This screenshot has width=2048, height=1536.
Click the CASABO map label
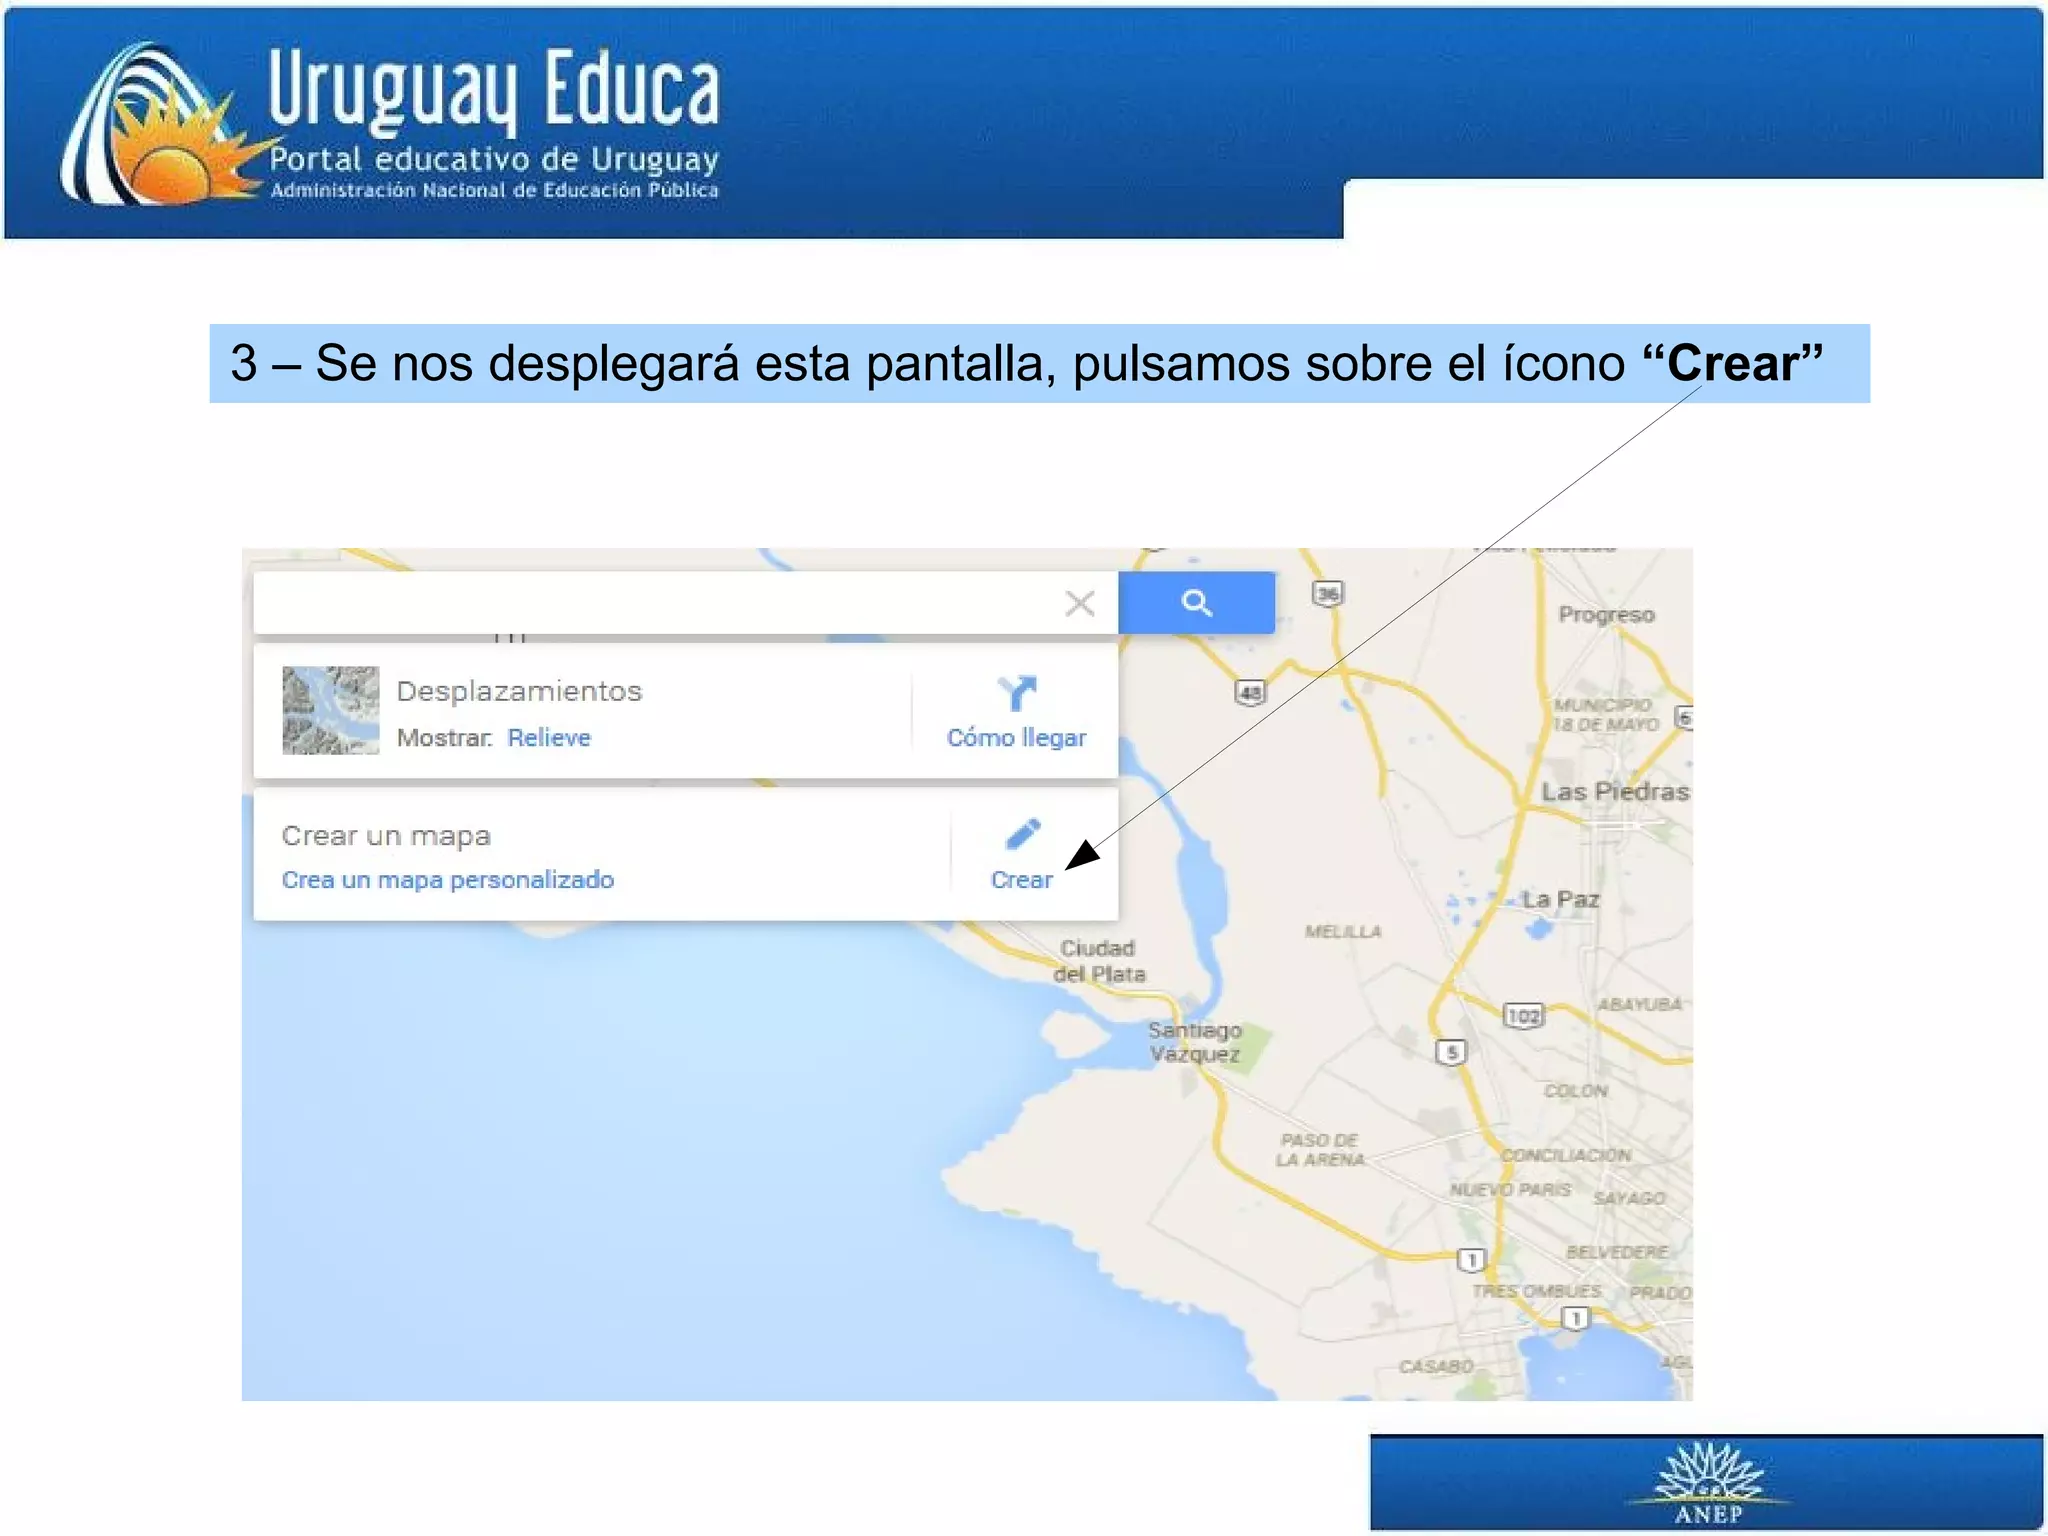[x=1436, y=1366]
